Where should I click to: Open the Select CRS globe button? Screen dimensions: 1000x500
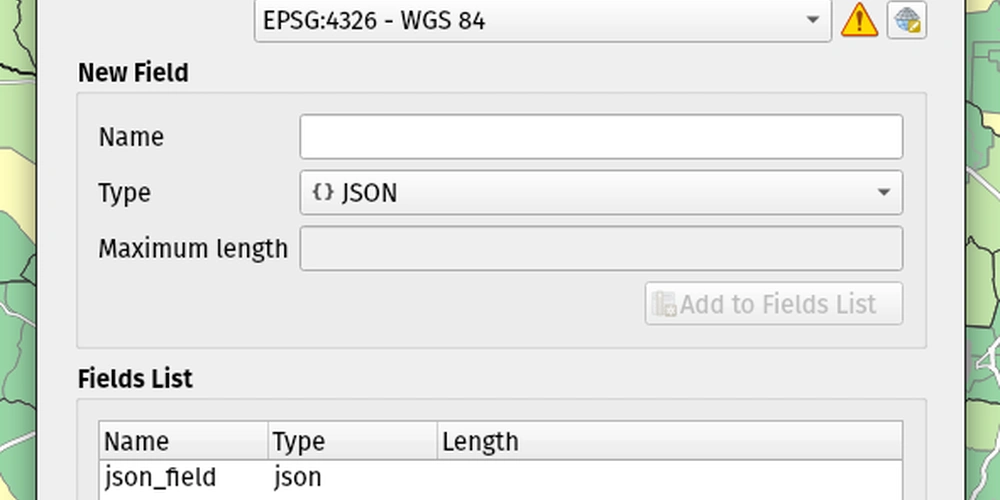(x=907, y=20)
